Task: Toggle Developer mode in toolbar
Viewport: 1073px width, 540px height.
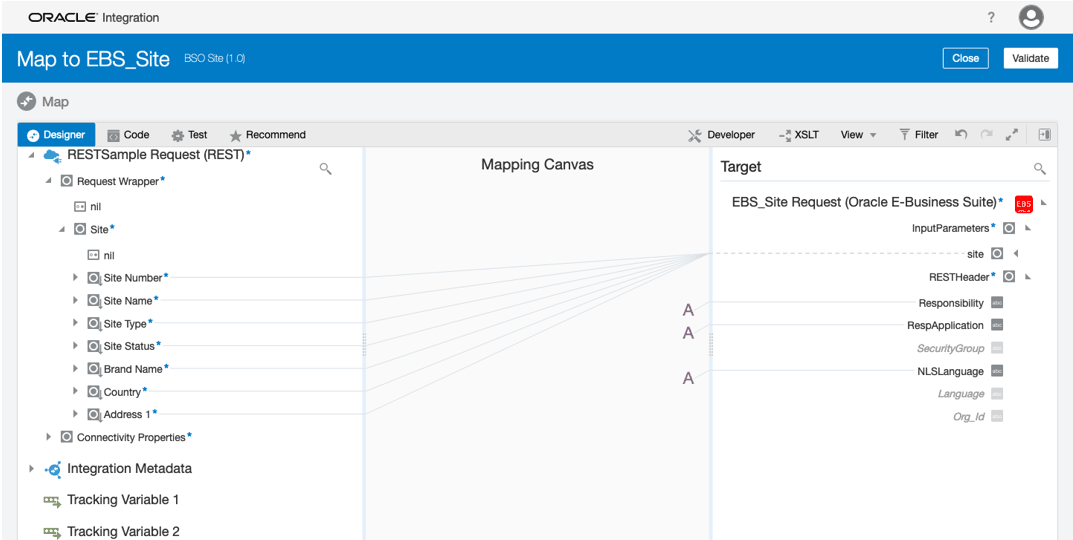Action: [721, 135]
